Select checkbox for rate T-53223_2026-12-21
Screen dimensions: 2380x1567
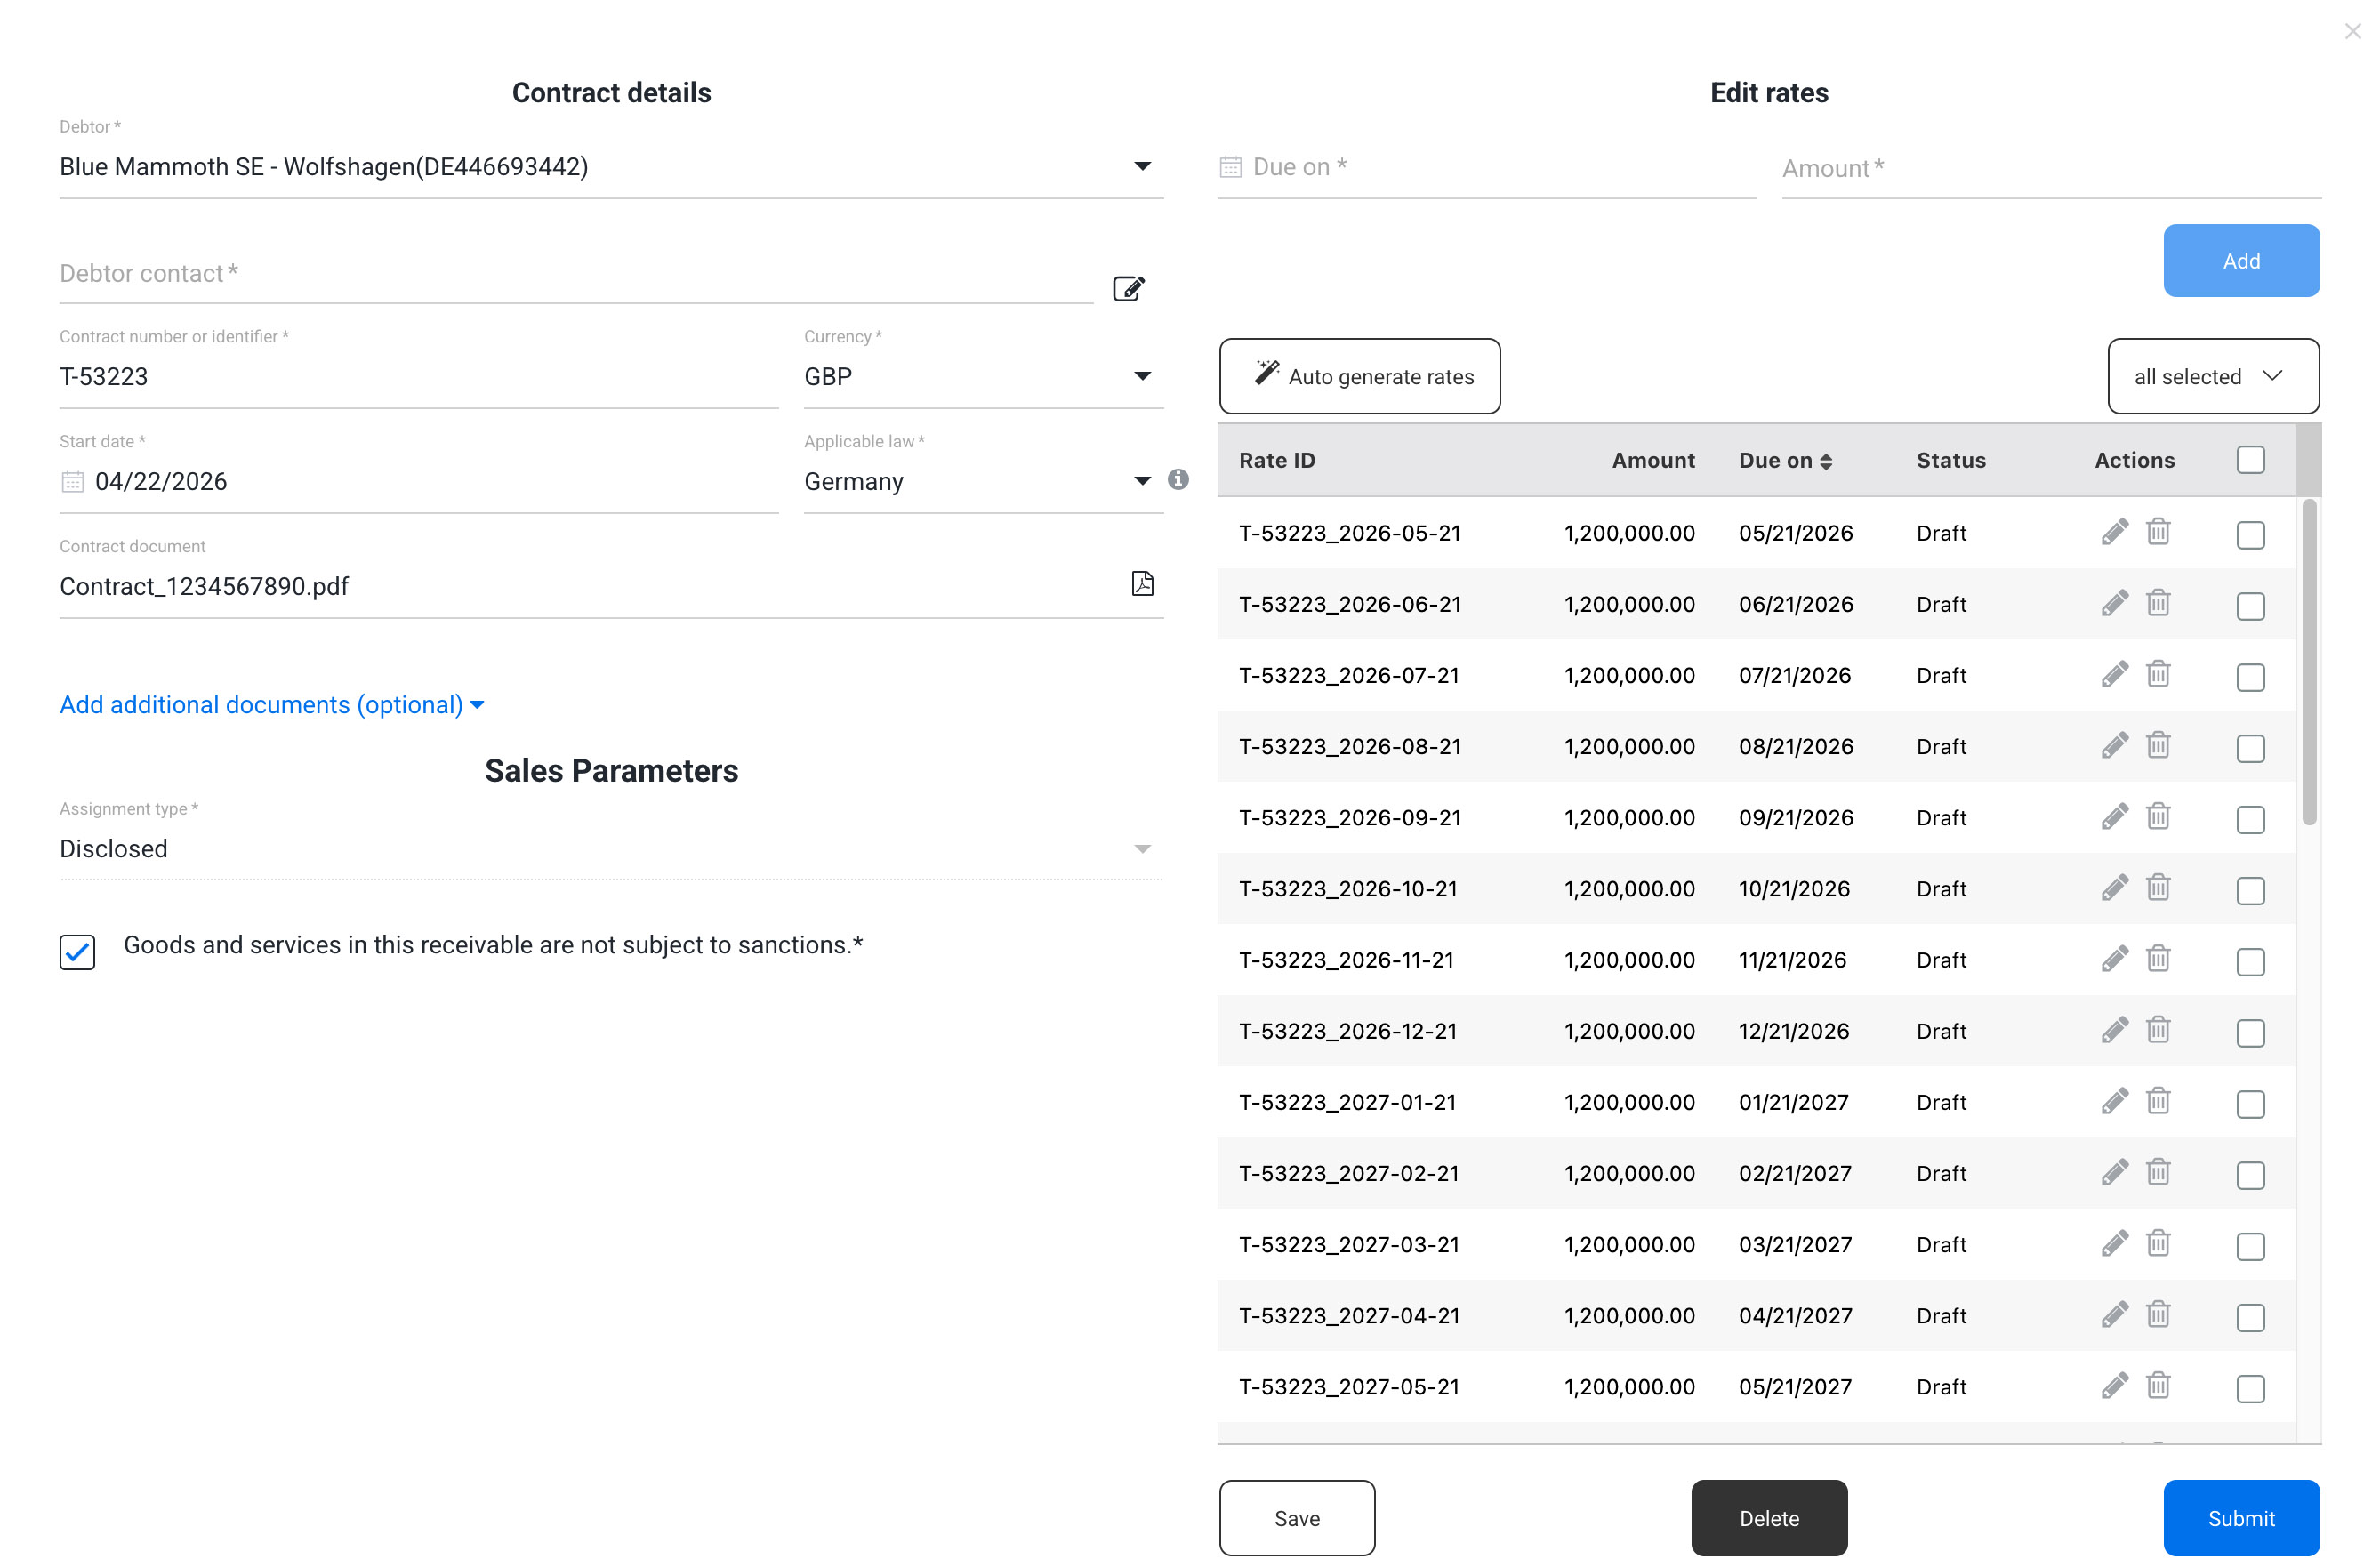2250,1033
